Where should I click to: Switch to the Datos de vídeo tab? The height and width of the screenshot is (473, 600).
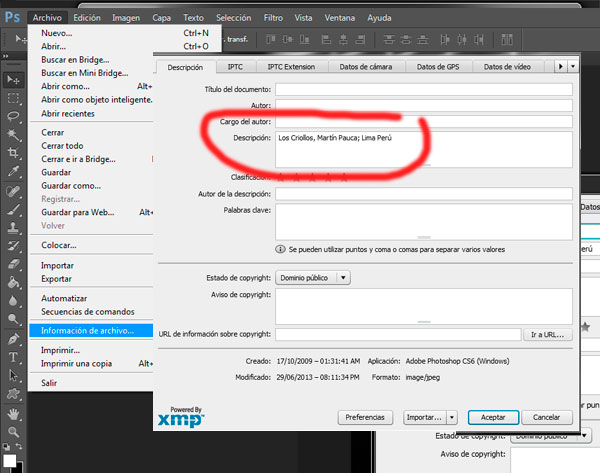[x=507, y=67]
